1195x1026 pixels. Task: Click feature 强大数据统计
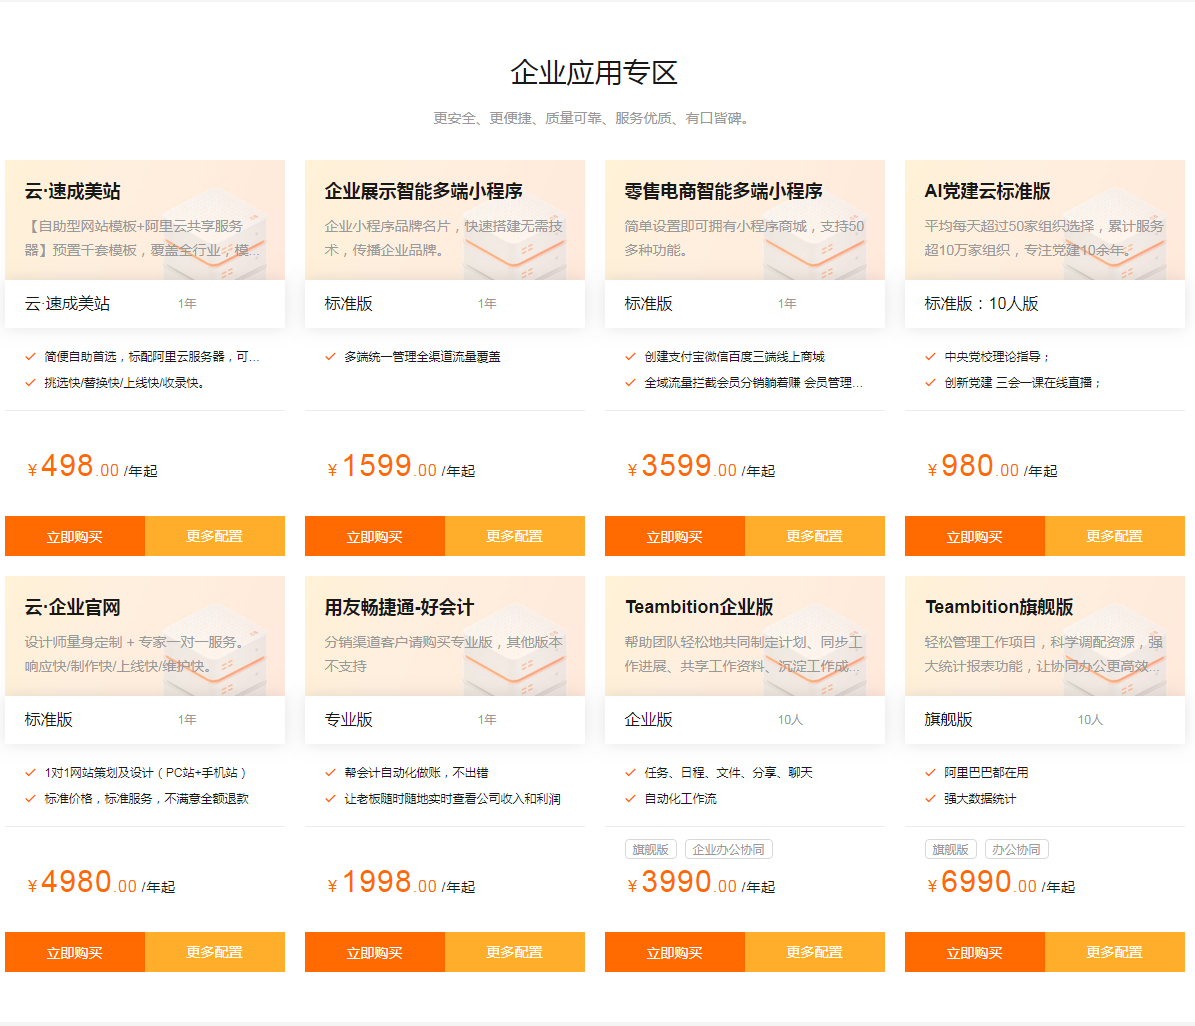coord(980,799)
